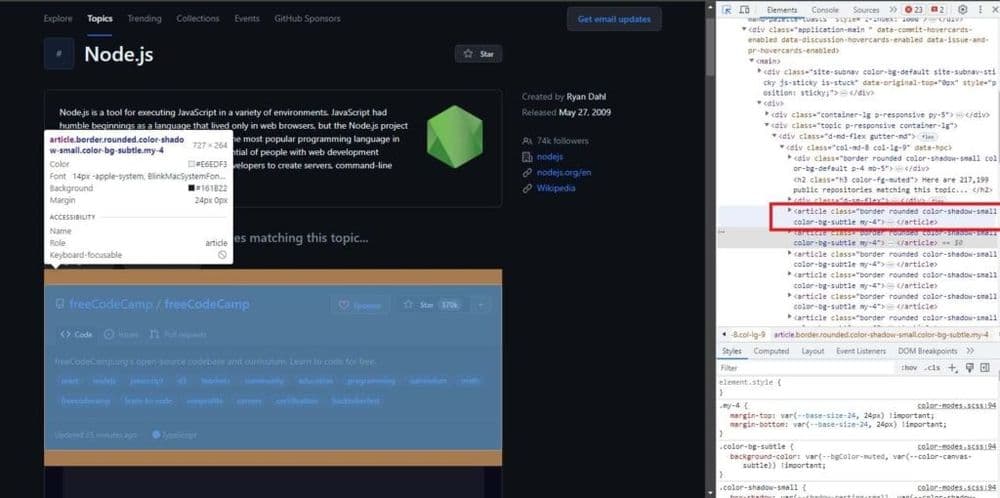Go to the Collections nav link
Image resolution: width=1000 pixels, height=498 pixels.
[x=198, y=18]
